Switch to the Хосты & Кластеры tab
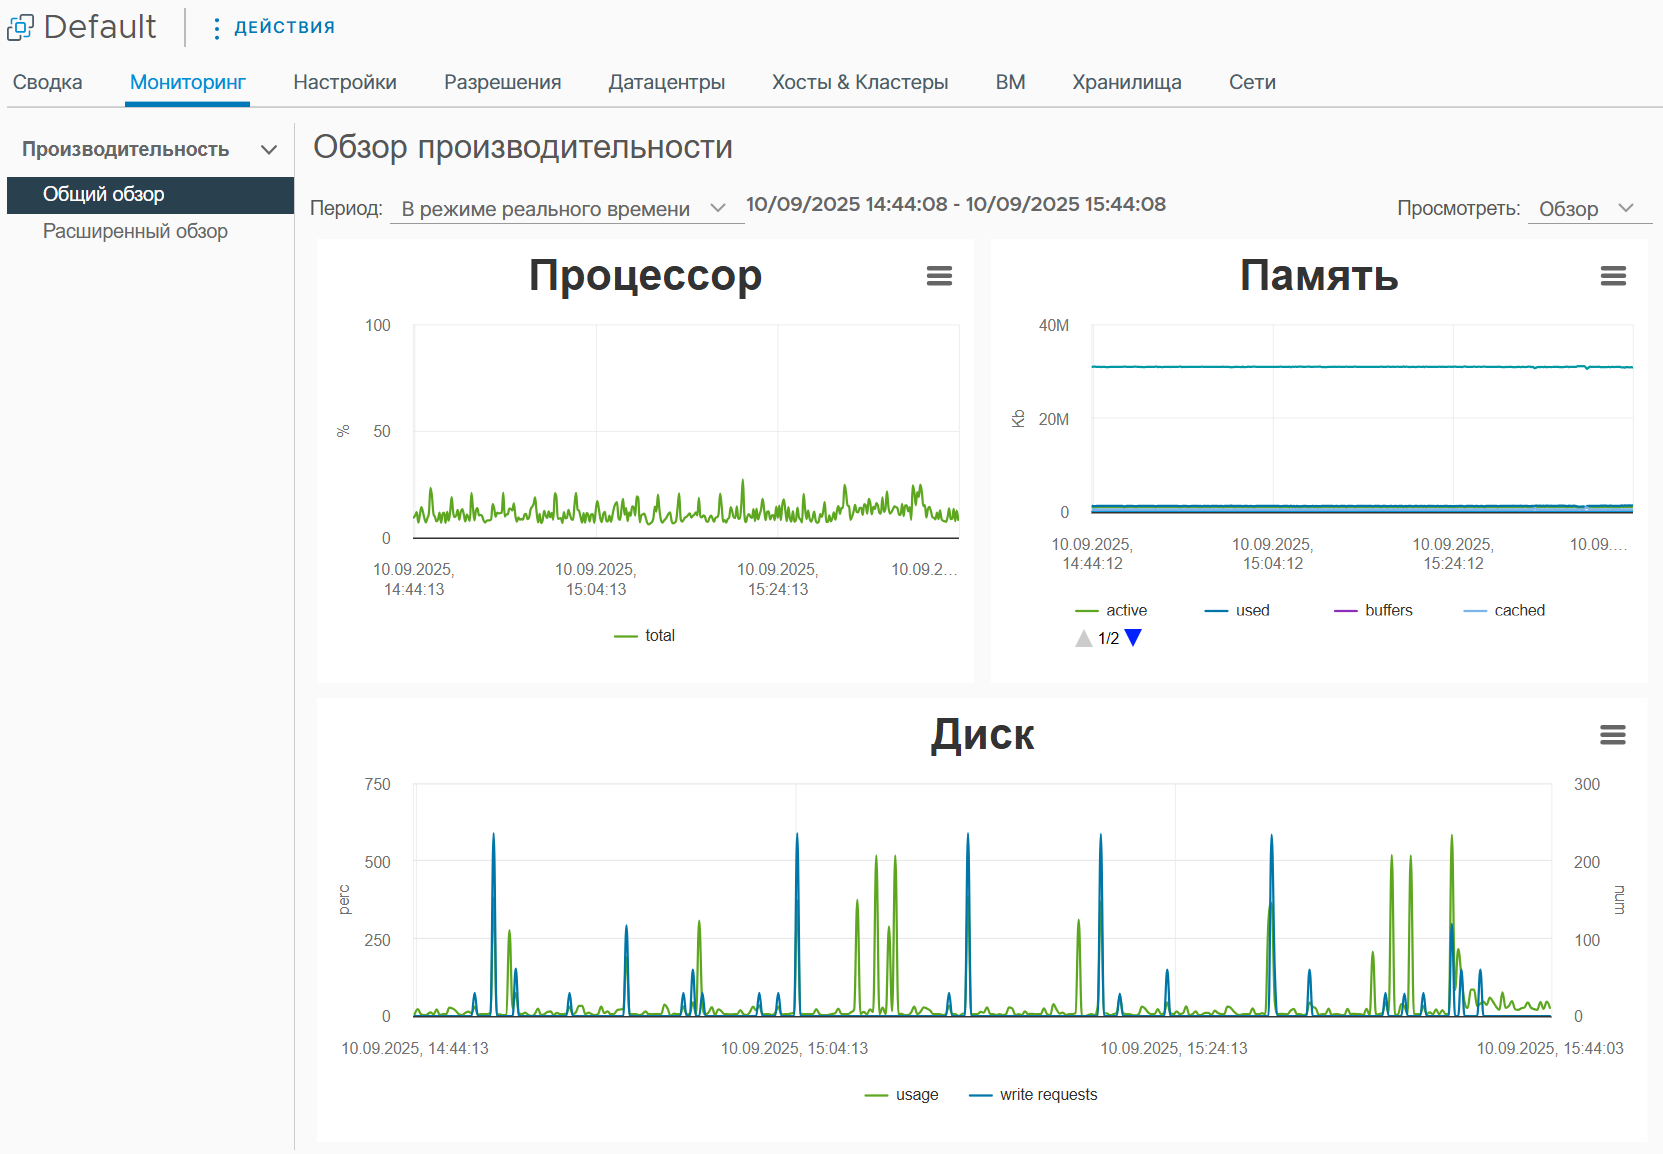This screenshot has height=1154, width=1663. click(860, 82)
